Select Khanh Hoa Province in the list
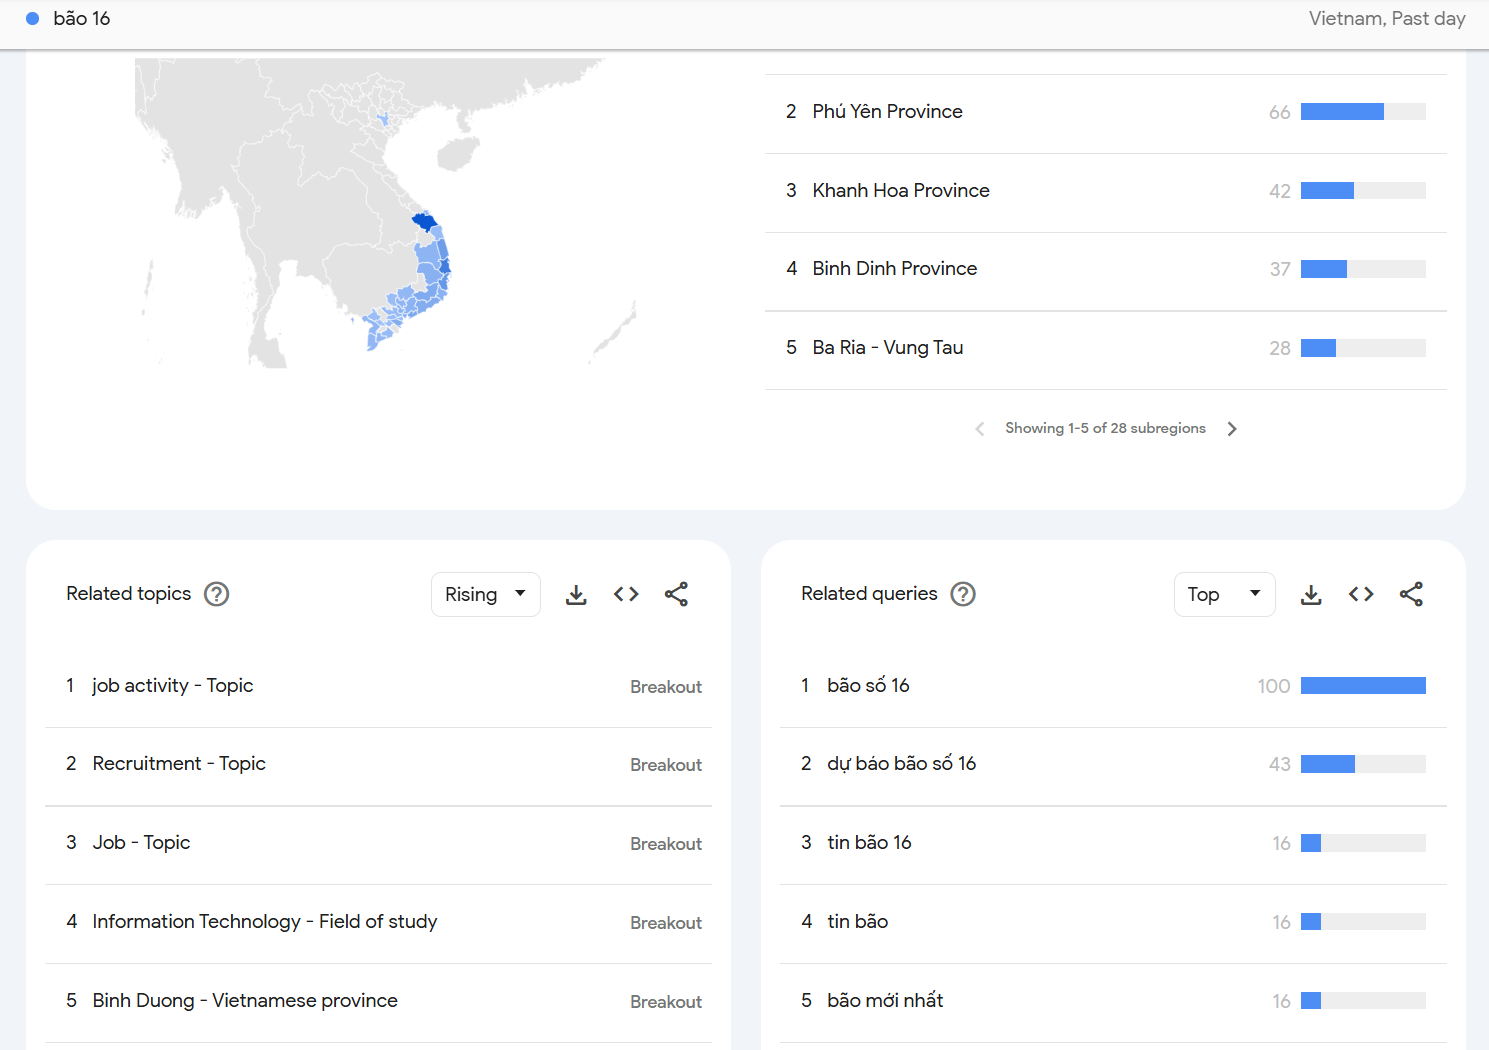Image resolution: width=1489 pixels, height=1050 pixels. coord(900,191)
